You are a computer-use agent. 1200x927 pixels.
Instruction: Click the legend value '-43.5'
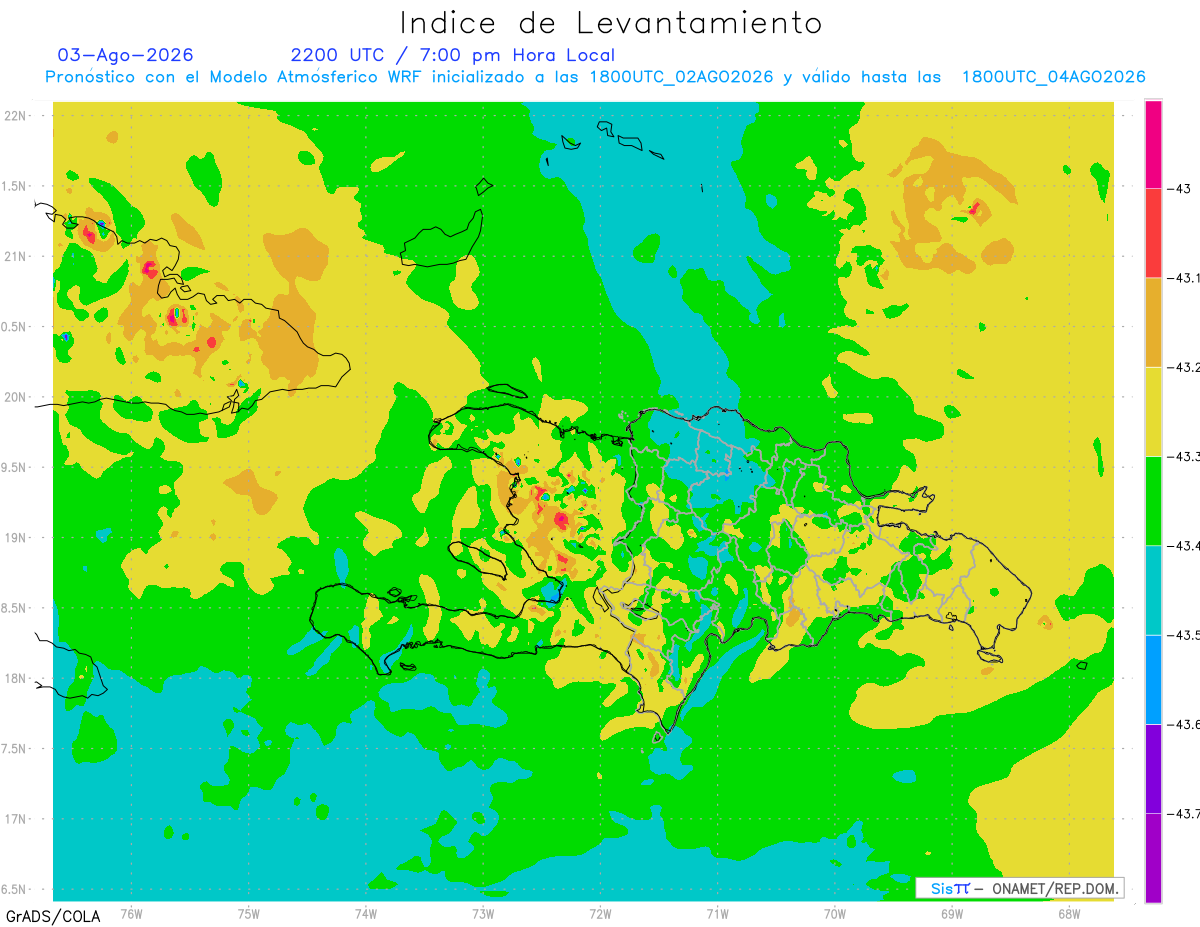coord(1184,635)
